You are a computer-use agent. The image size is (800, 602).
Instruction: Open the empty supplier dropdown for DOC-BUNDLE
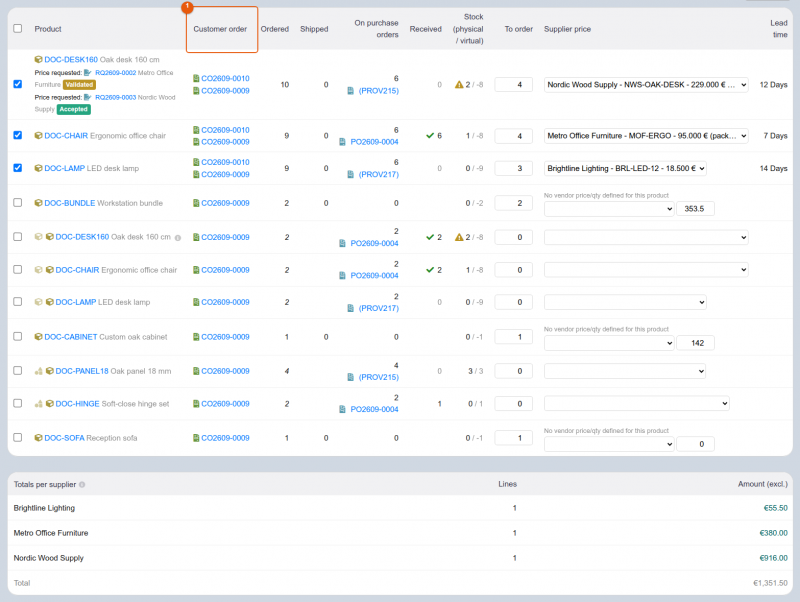[609, 209]
